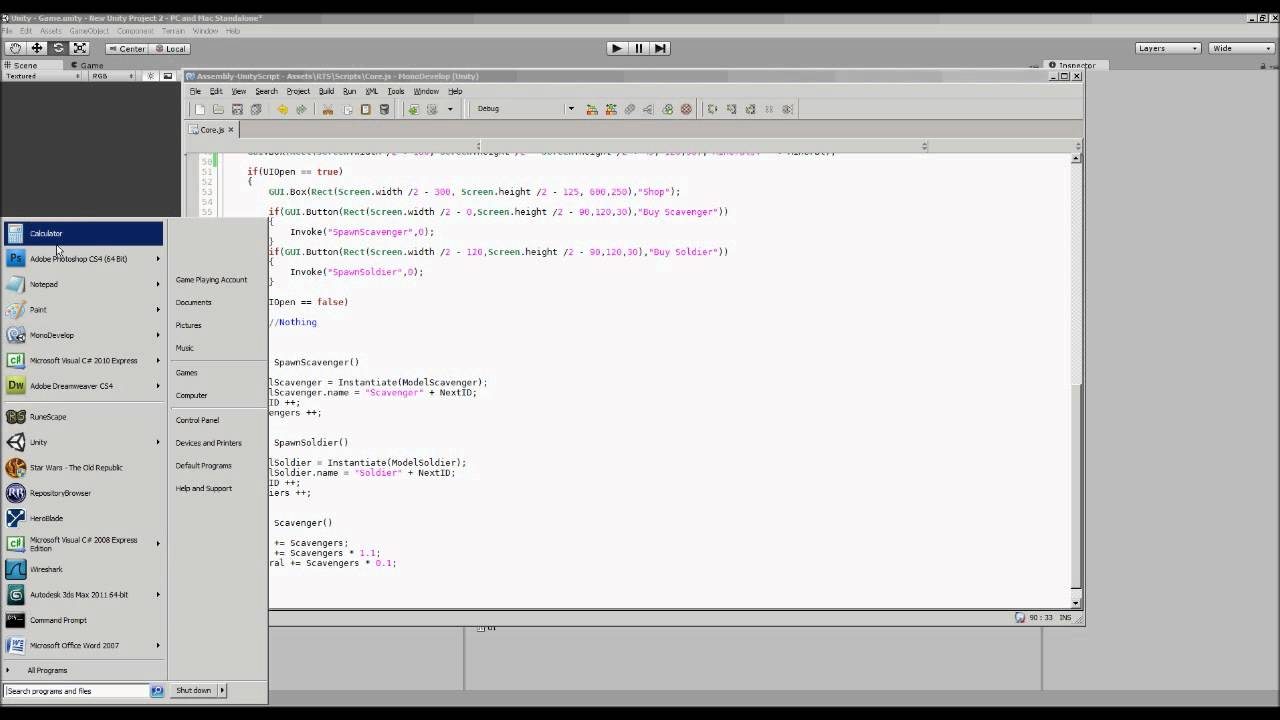Open Command Prompt from Start menu

pos(83,620)
